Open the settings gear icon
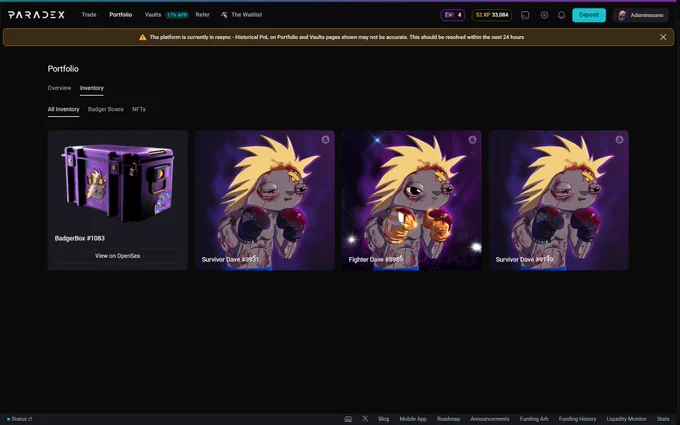 [x=544, y=15]
